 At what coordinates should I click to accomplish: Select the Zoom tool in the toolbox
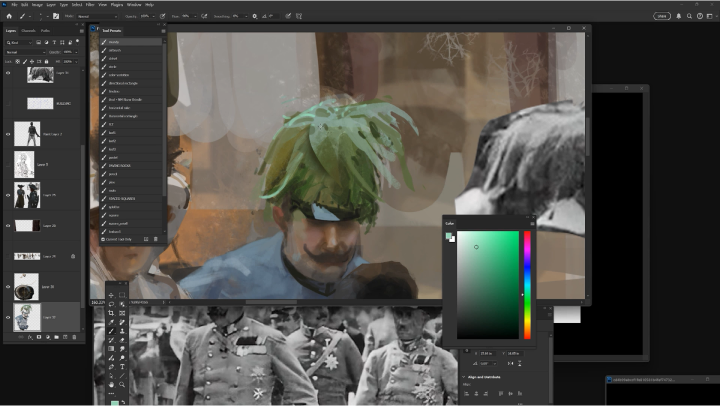(122, 384)
